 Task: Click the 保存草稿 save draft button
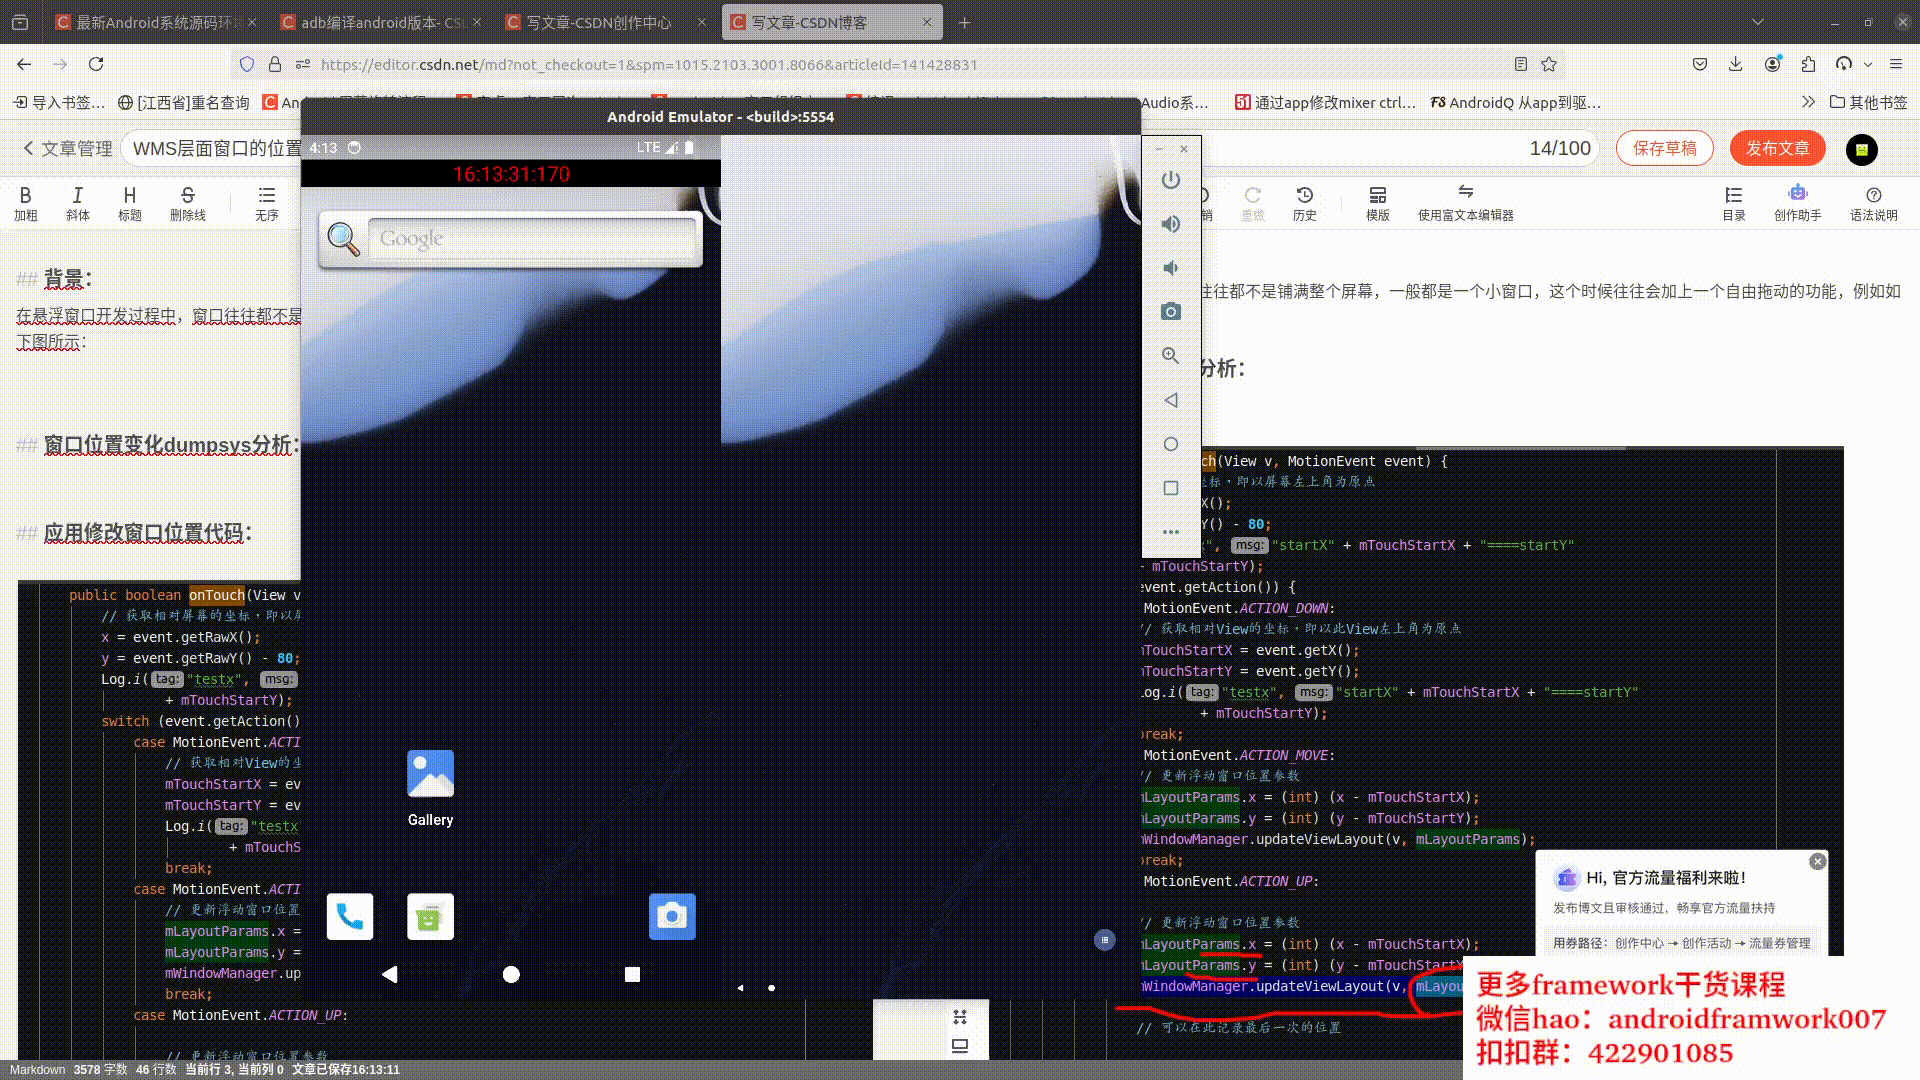1664,148
